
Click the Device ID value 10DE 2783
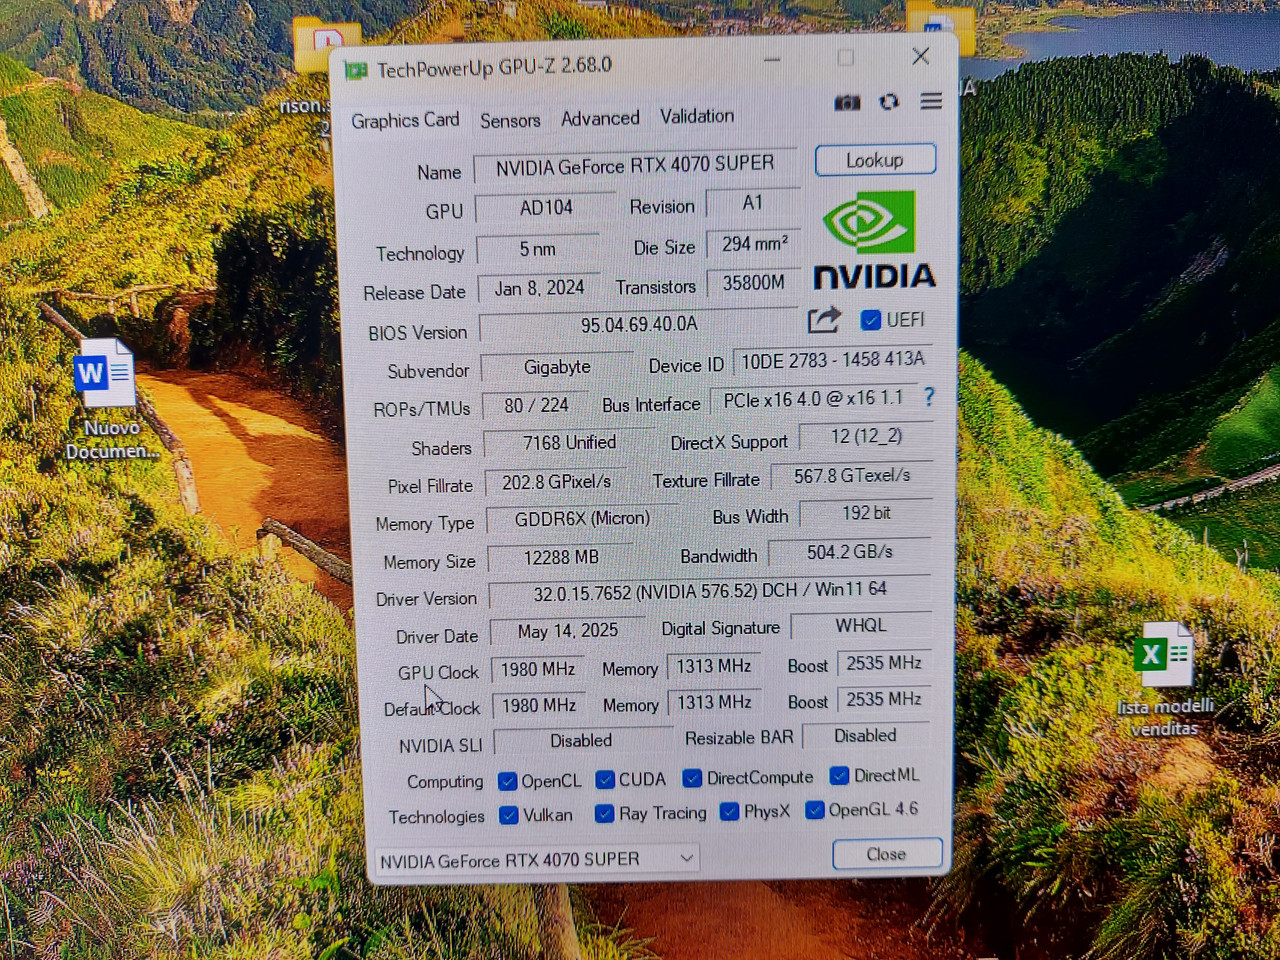(832, 361)
